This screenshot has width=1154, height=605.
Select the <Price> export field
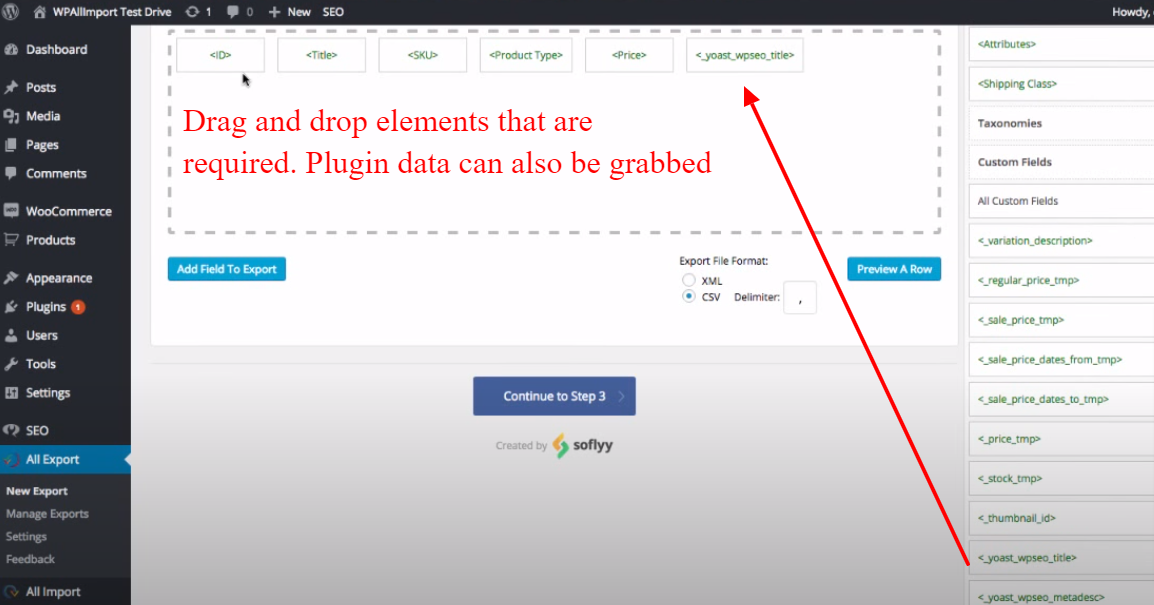tap(629, 55)
